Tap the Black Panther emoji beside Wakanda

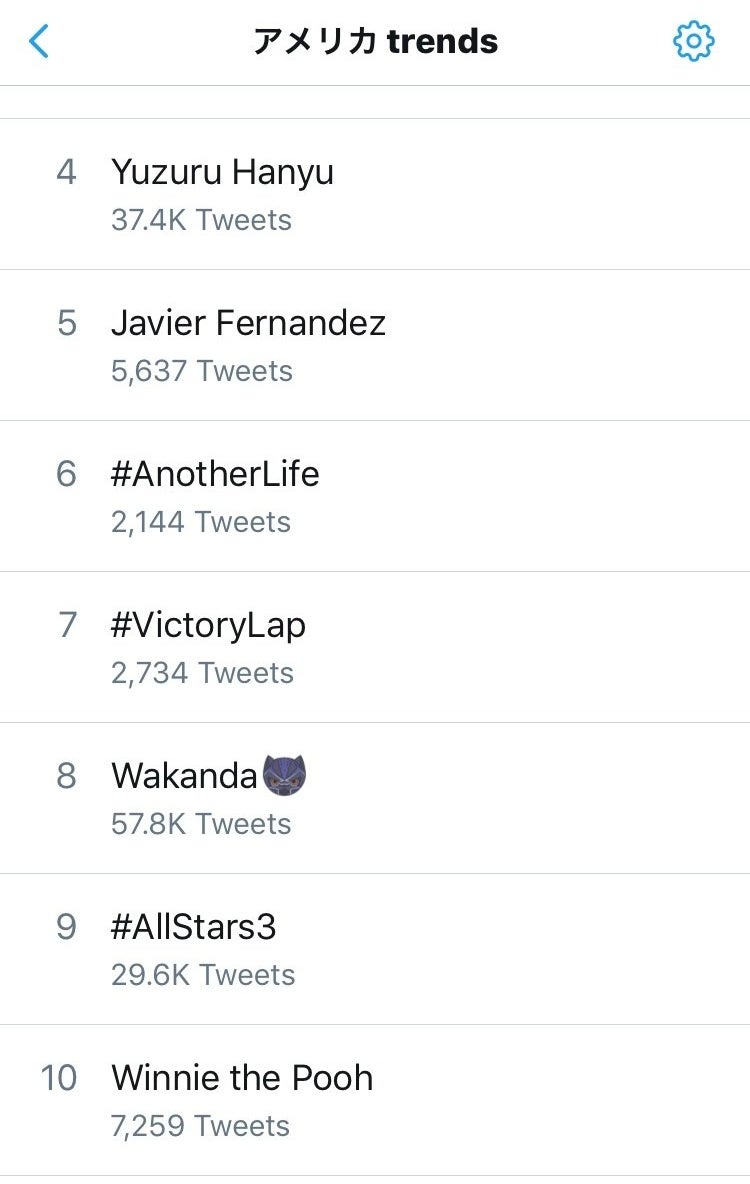[284, 775]
